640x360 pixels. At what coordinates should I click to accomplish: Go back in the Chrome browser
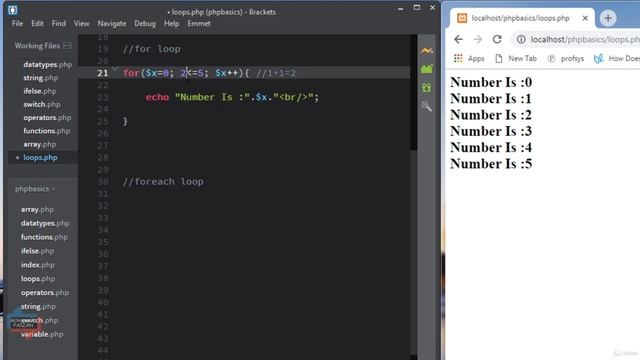(458, 39)
